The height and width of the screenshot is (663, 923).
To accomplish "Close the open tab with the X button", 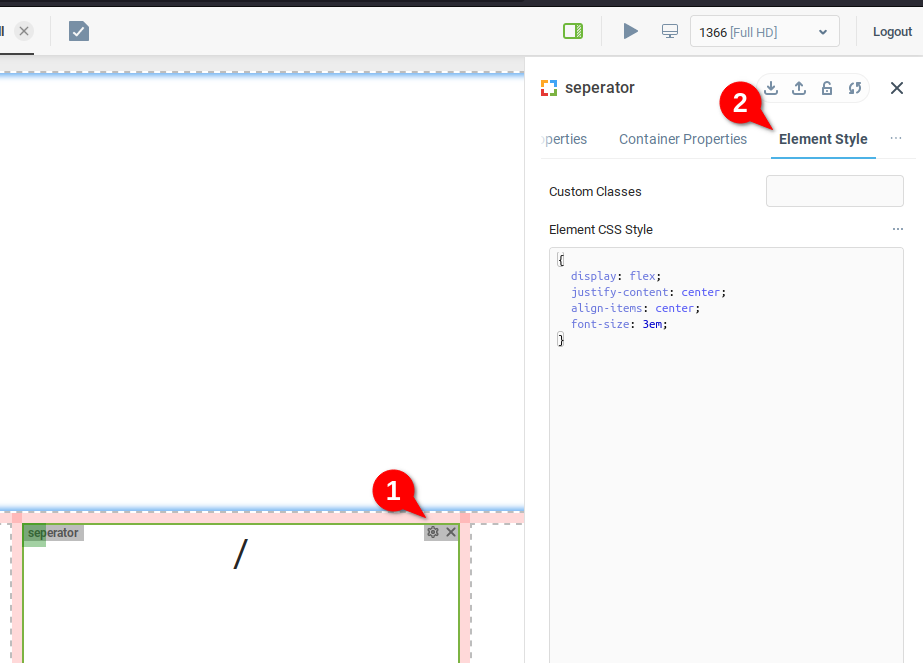I will 24,31.
